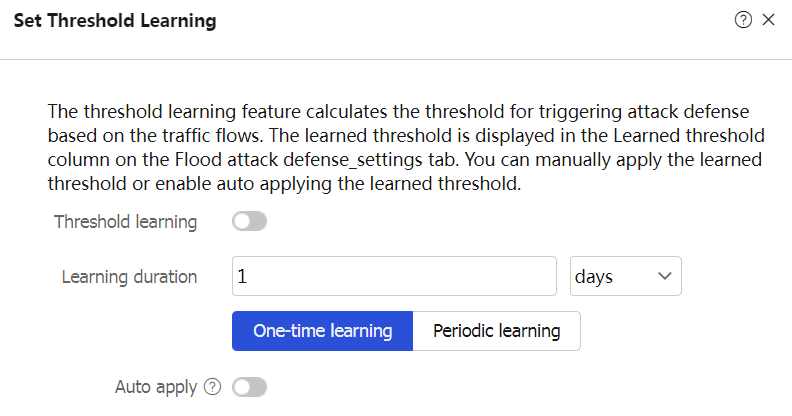Click the white knob of the Threshold learning switch
The width and height of the screenshot is (792, 416).
(242, 221)
